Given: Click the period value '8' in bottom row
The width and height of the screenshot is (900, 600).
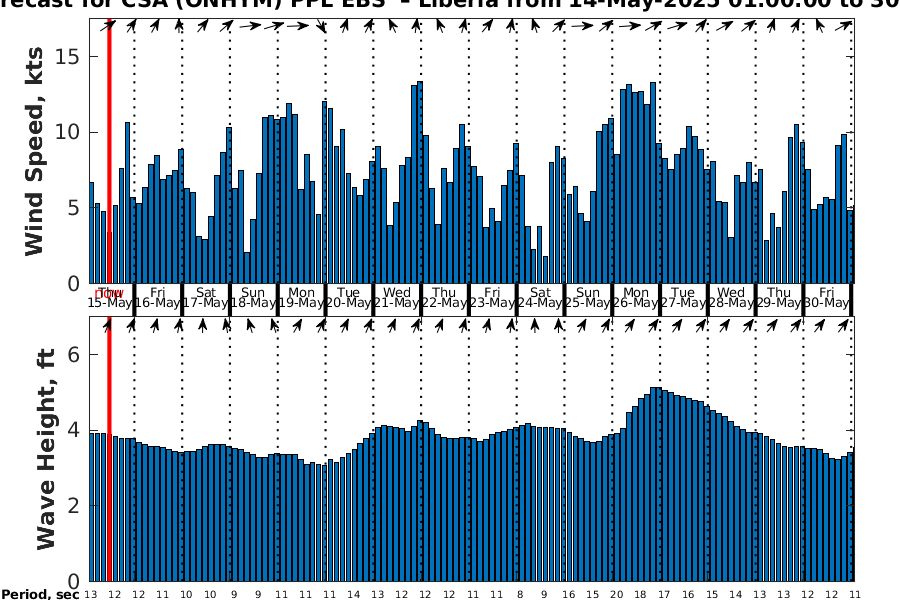Looking at the screenshot, I should click(x=520, y=594).
